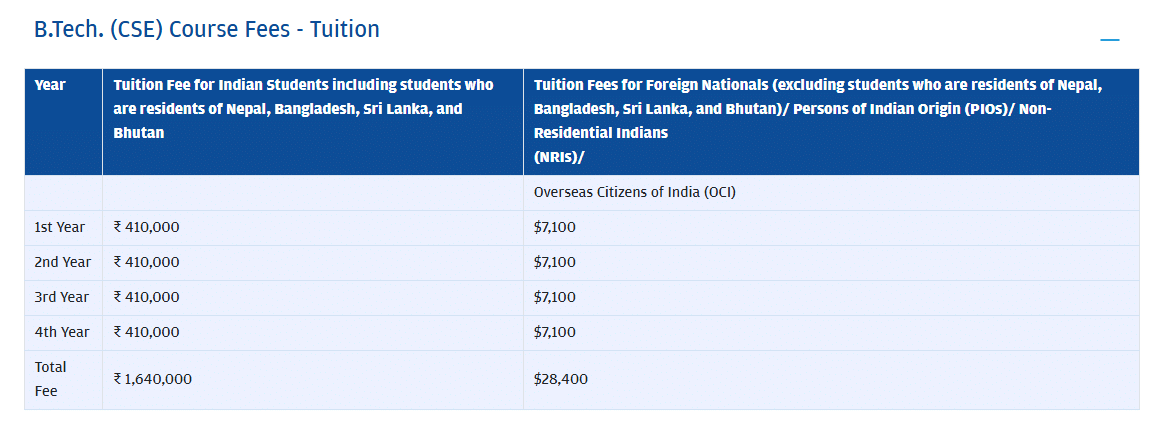
Task: Select the 4th Year row label
Action: pyautogui.click(x=61, y=332)
